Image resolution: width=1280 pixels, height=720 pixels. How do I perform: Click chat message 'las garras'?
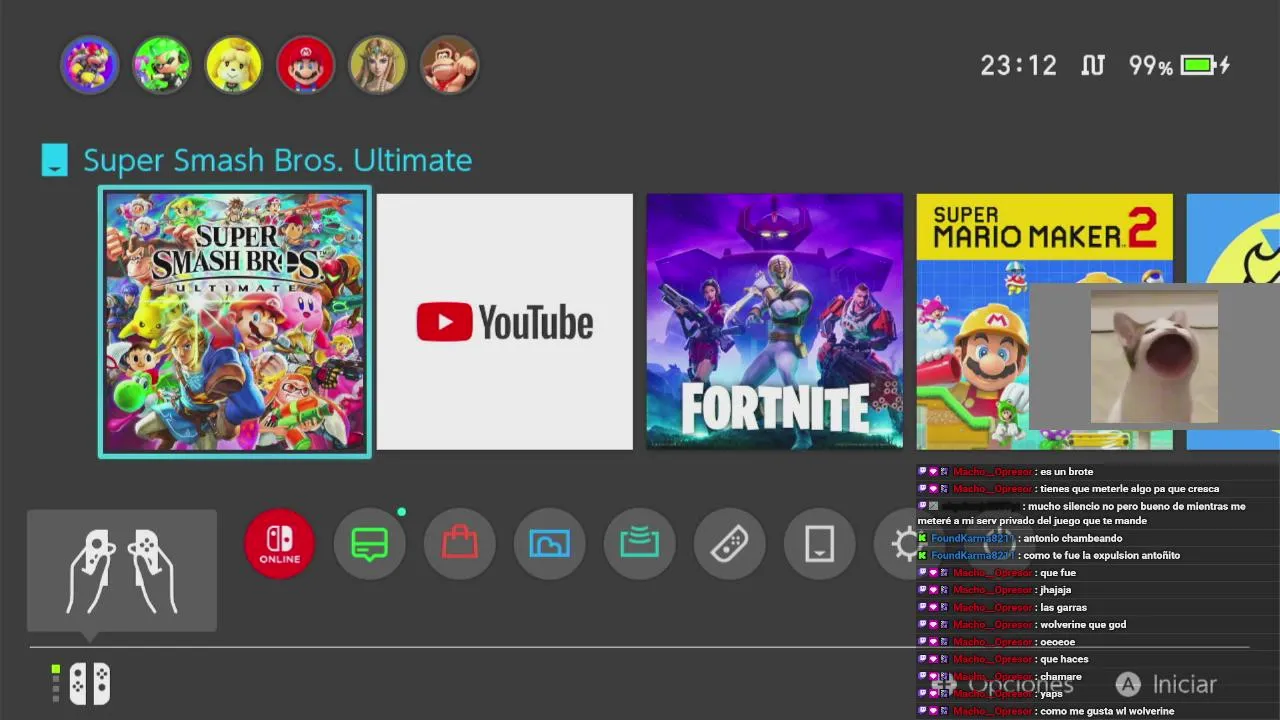coord(1063,608)
